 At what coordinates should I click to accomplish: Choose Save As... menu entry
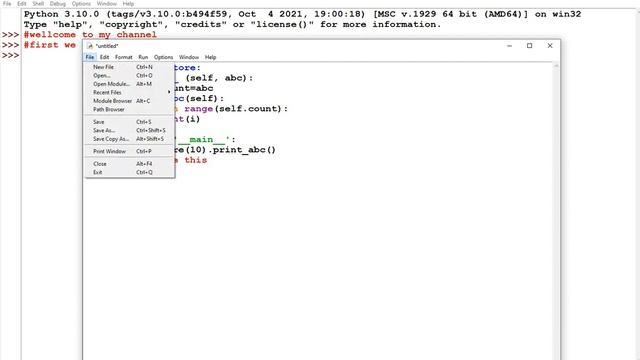tap(129, 131)
